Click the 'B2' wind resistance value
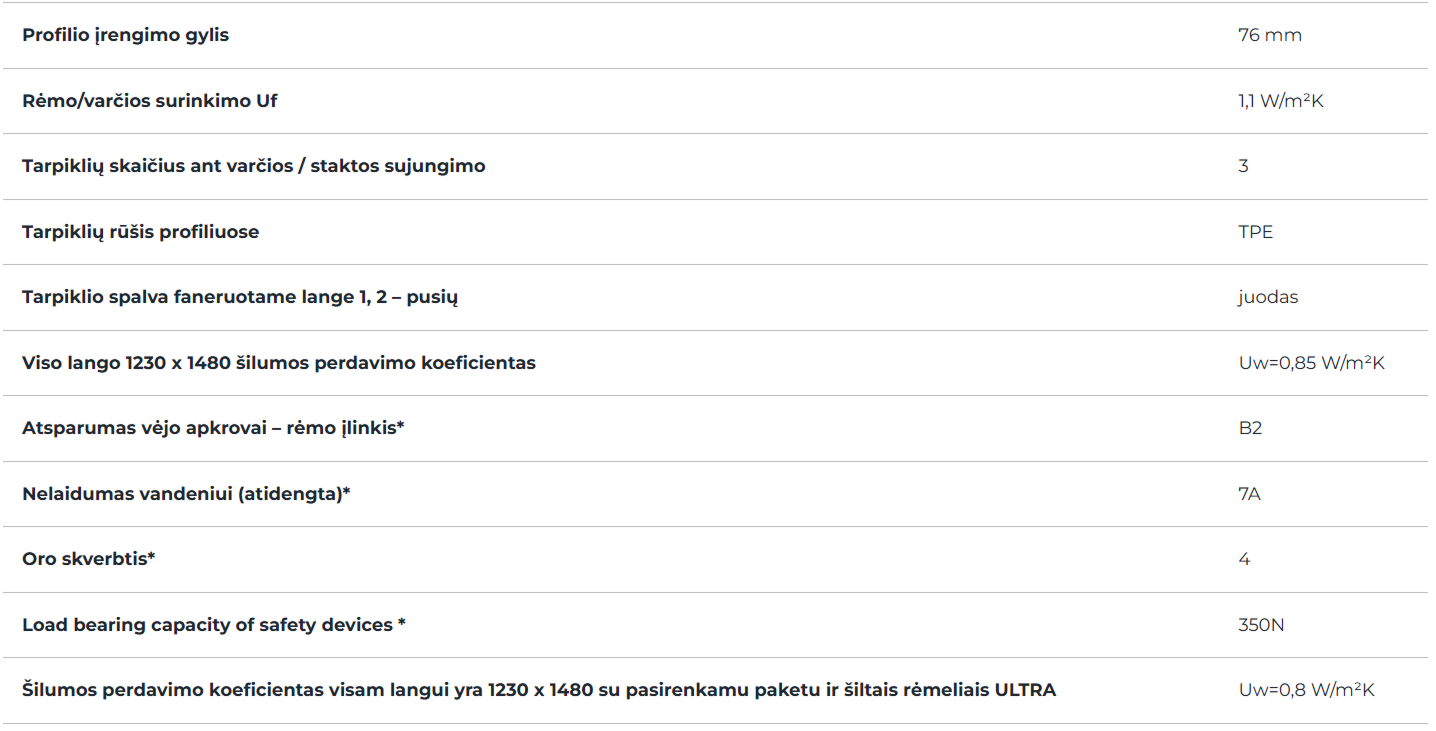The image size is (1436, 731). pyautogui.click(x=1250, y=428)
